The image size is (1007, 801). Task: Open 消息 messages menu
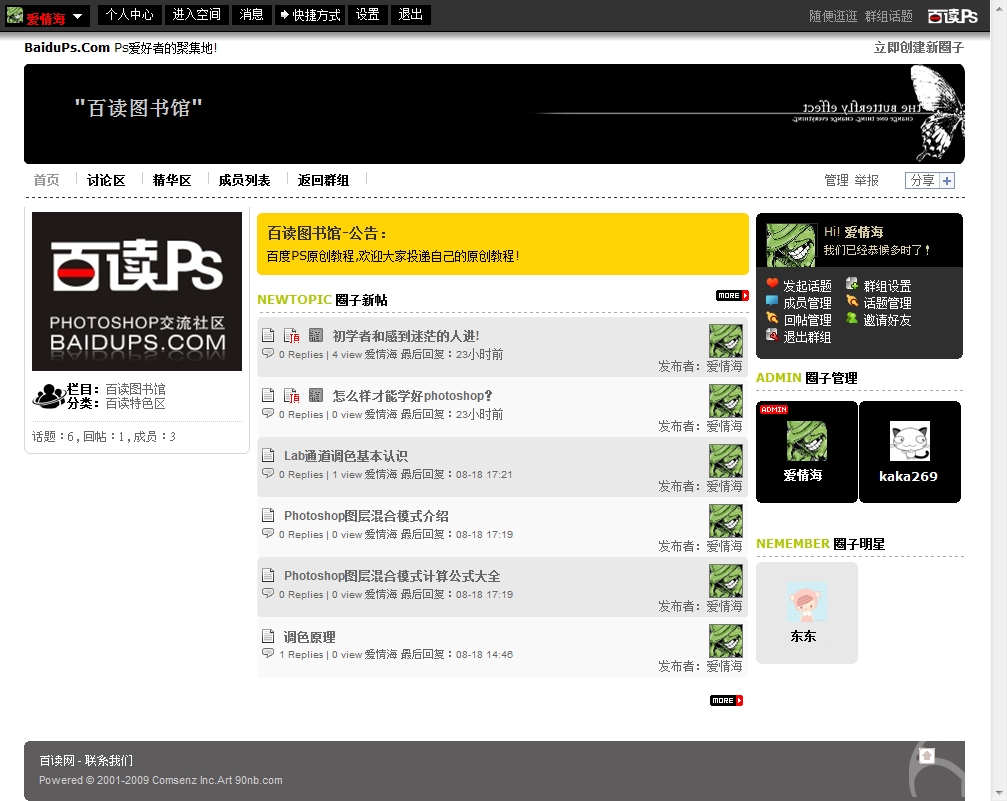[x=251, y=14]
